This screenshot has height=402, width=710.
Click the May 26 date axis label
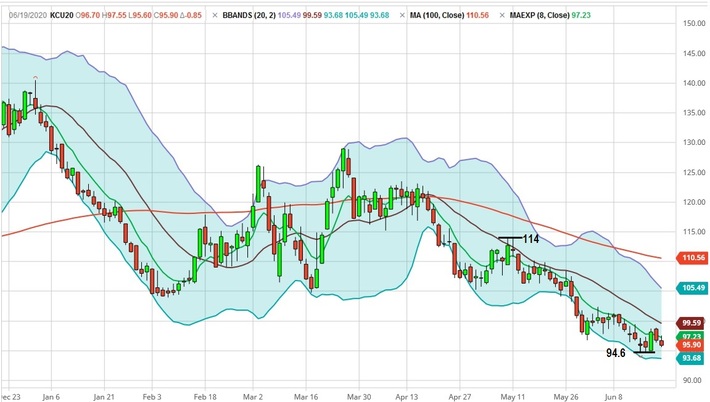click(566, 397)
